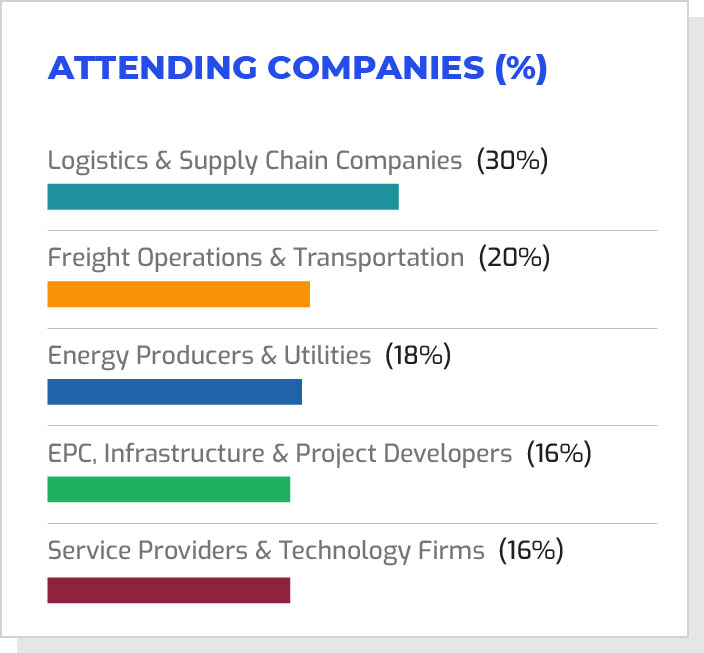Click the blue Energy Producers bar
This screenshot has width=704, height=653.
[x=174, y=392]
